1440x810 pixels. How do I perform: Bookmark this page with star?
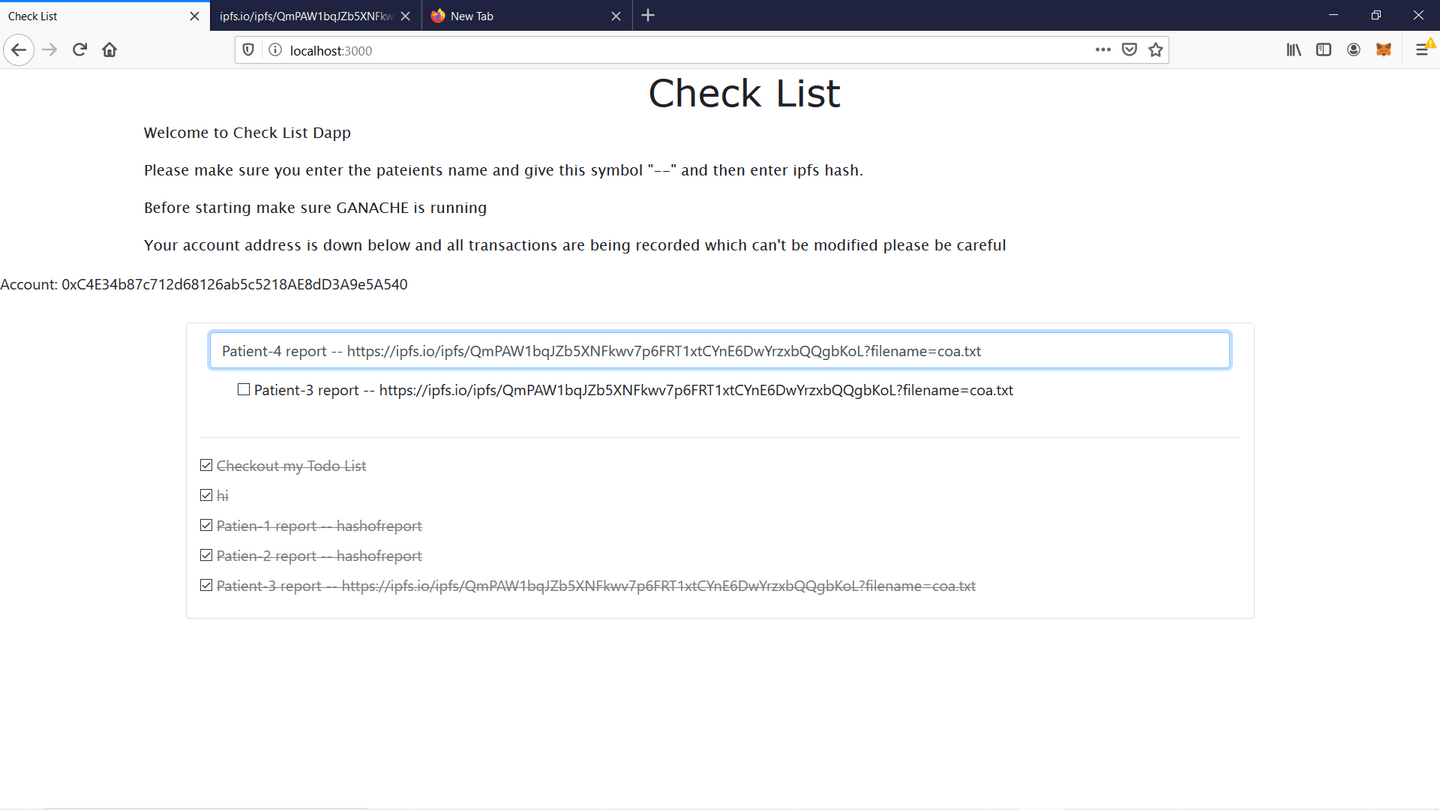(x=1156, y=50)
